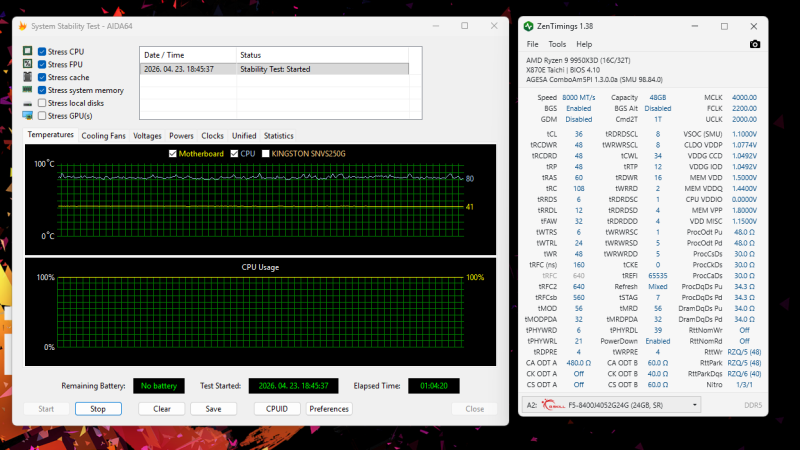Click the temperature graph area
The width and height of the screenshot is (800, 450).
point(260,200)
